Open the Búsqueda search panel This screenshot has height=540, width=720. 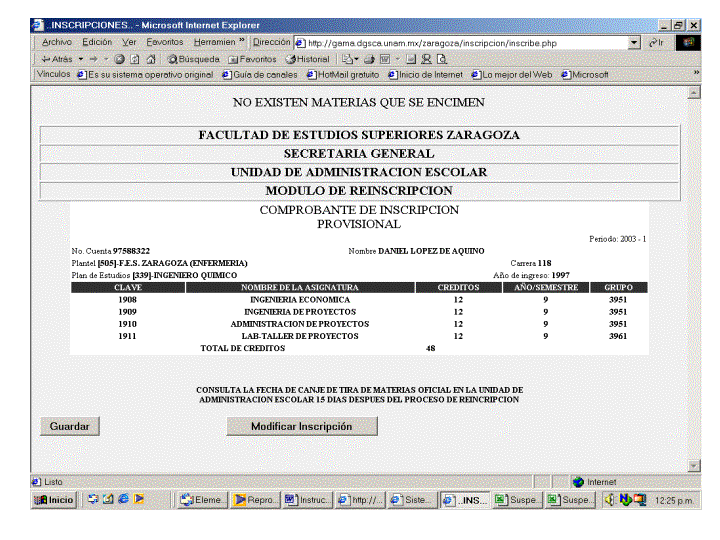(192, 59)
